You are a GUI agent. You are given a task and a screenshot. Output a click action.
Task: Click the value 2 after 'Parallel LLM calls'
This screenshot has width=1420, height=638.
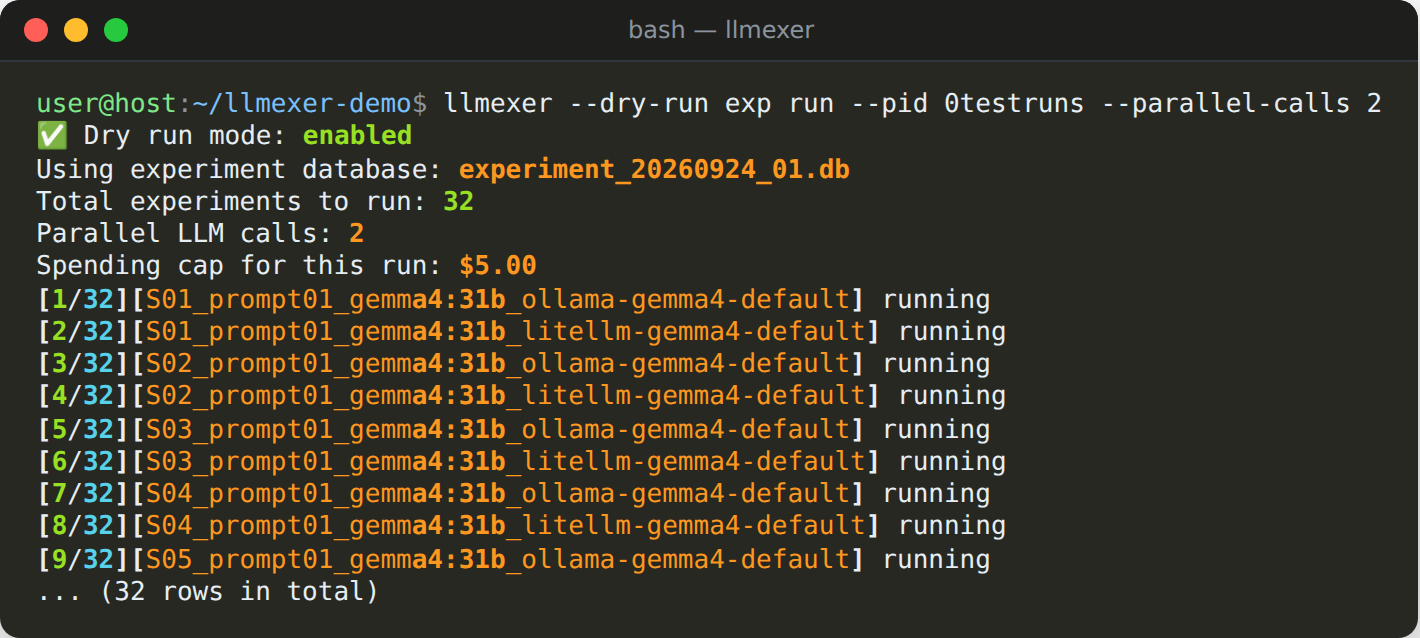coord(357,234)
